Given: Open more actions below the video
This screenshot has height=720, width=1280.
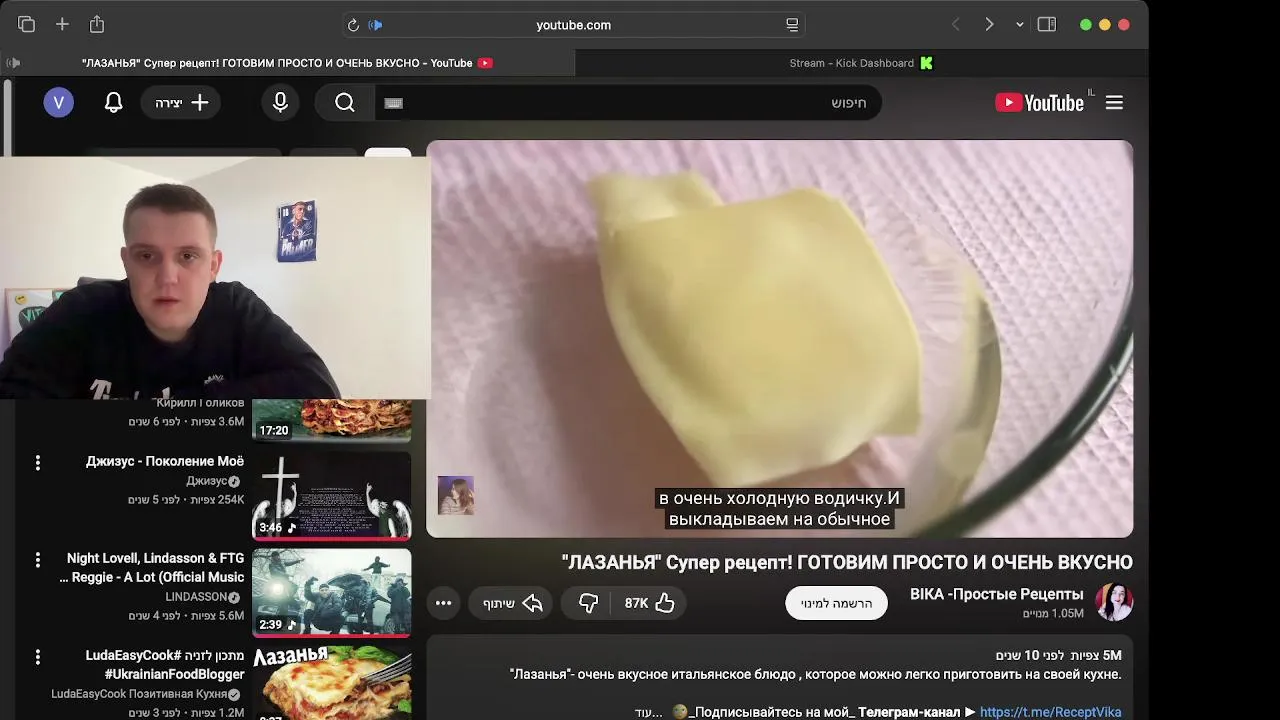Looking at the screenshot, I should (443, 603).
